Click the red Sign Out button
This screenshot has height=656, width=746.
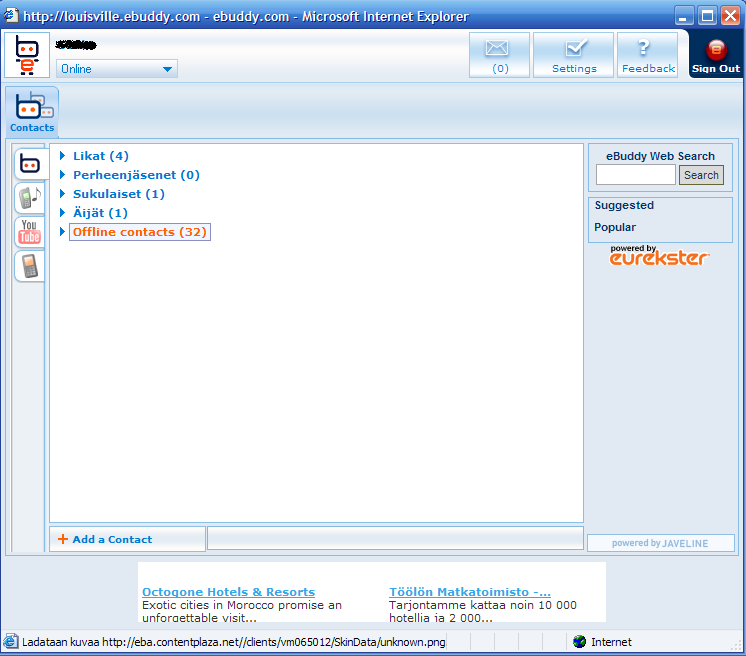[716, 56]
